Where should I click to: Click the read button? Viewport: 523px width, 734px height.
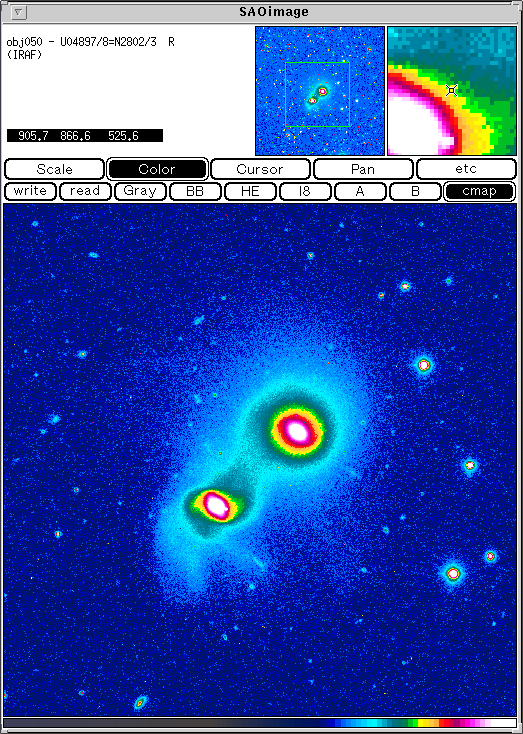[x=85, y=191]
